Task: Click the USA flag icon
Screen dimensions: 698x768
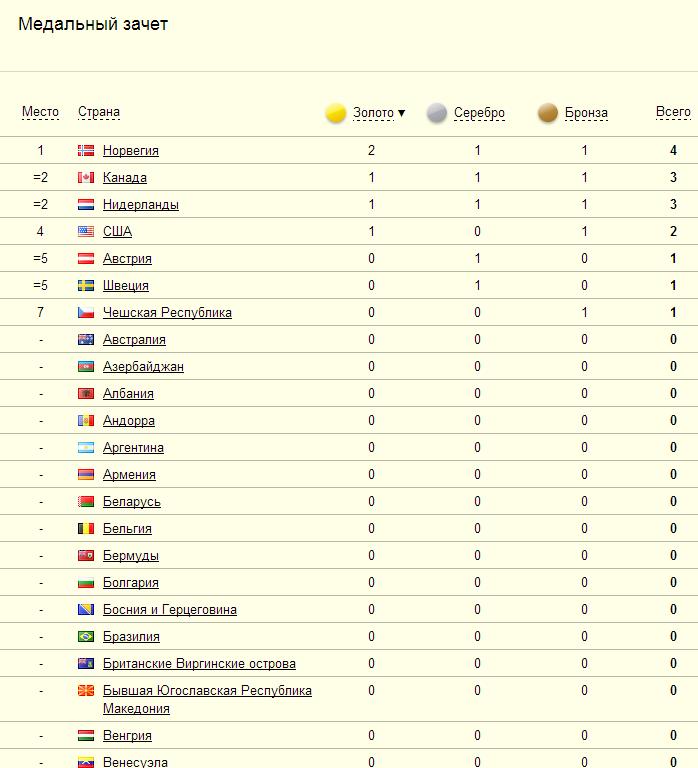Action: point(86,232)
